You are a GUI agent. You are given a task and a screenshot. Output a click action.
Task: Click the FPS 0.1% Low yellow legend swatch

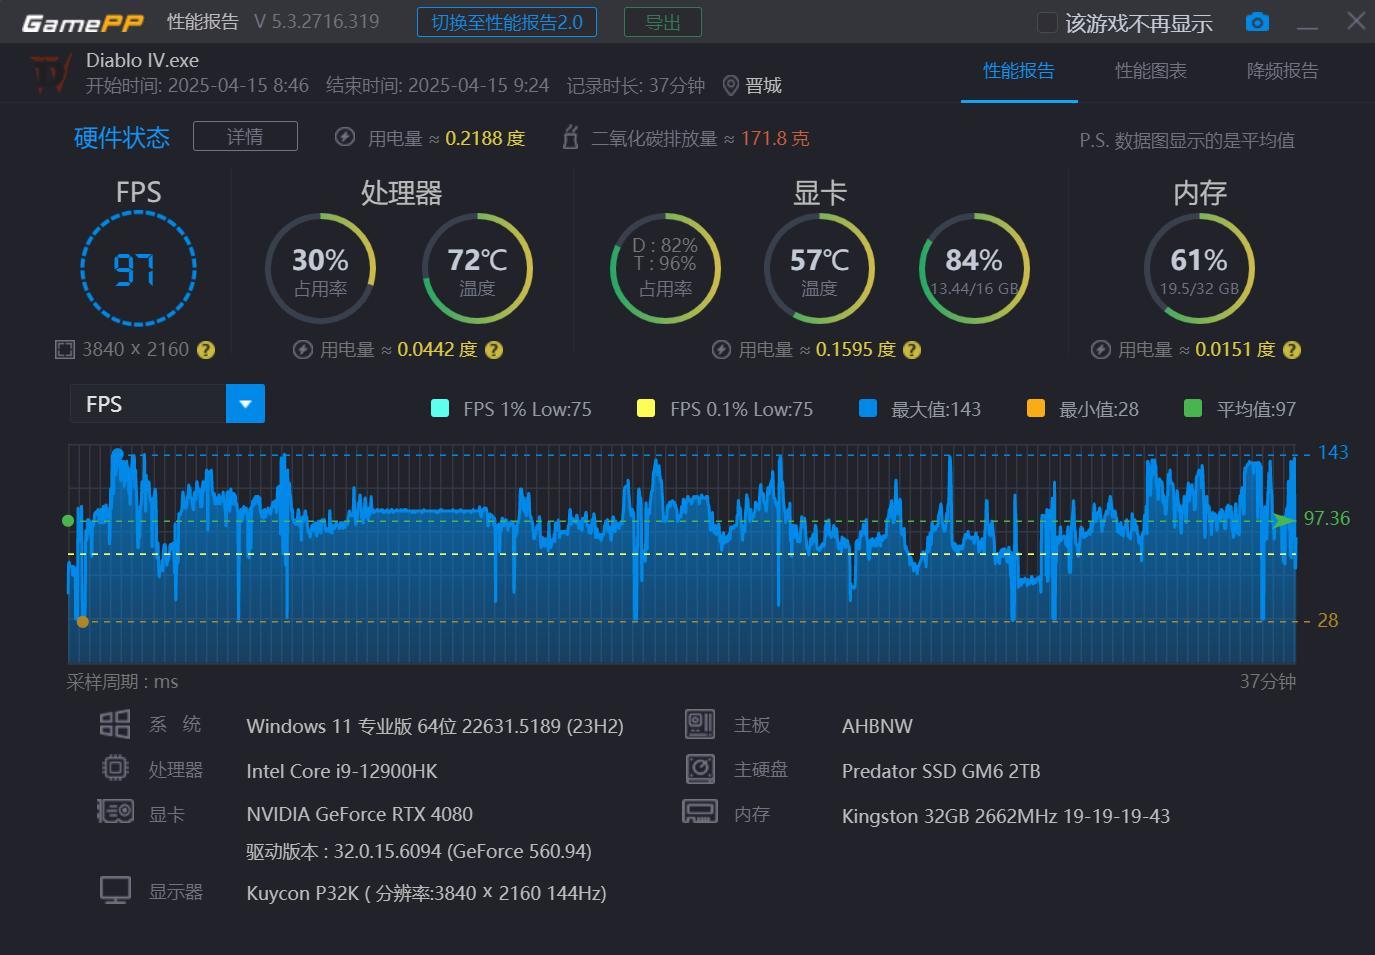click(x=646, y=408)
